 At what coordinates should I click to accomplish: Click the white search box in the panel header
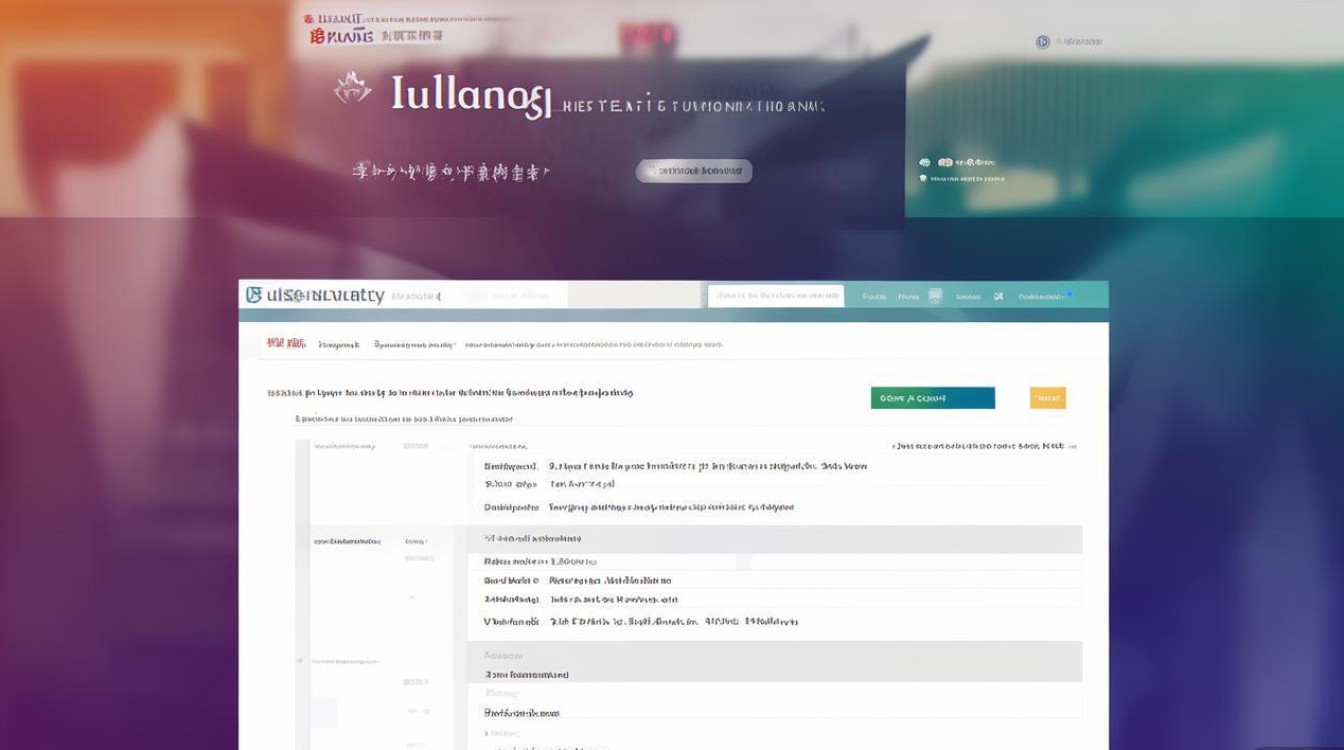tap(776, 295)
